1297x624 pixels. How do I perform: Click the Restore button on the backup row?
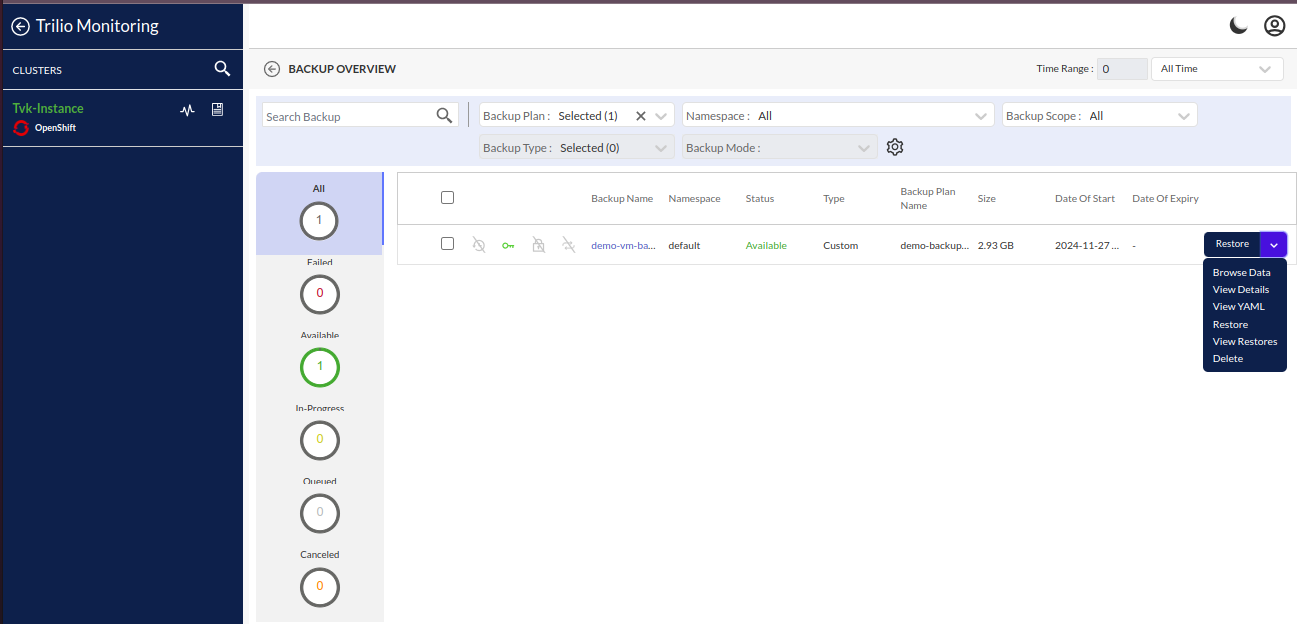[x=1231, y=244]
